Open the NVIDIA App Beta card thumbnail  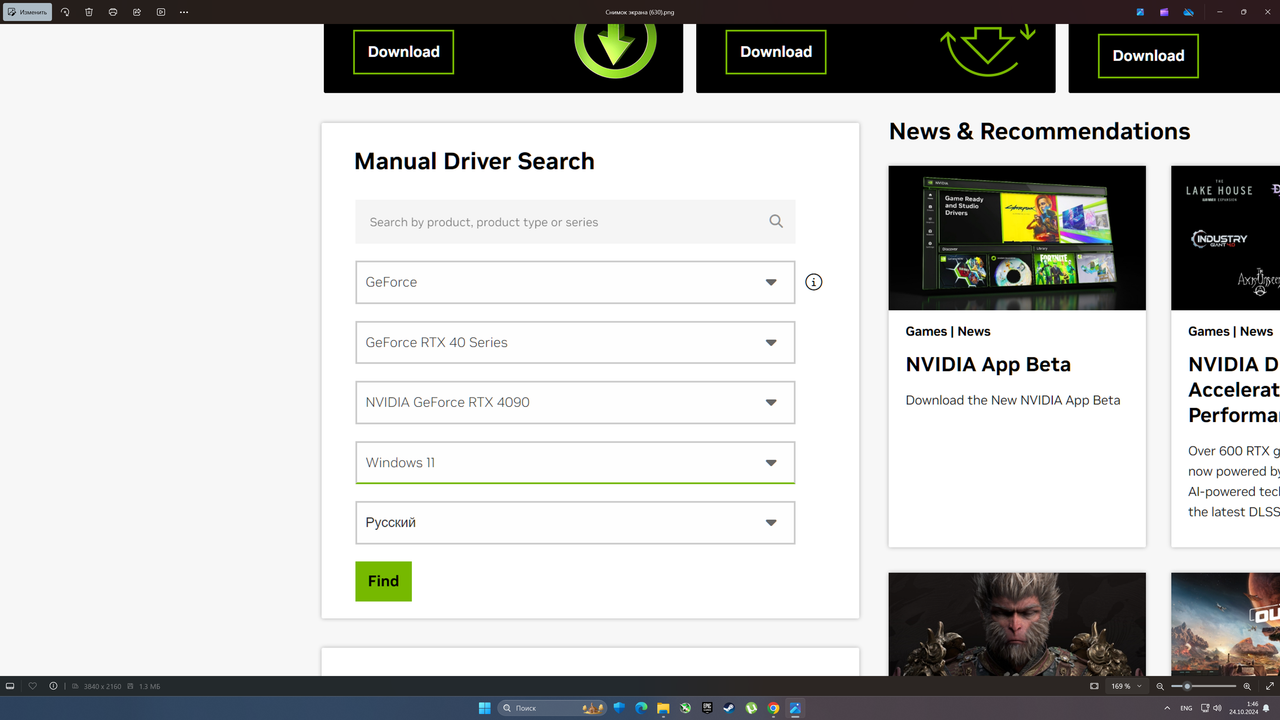[x=1017, y=238]
